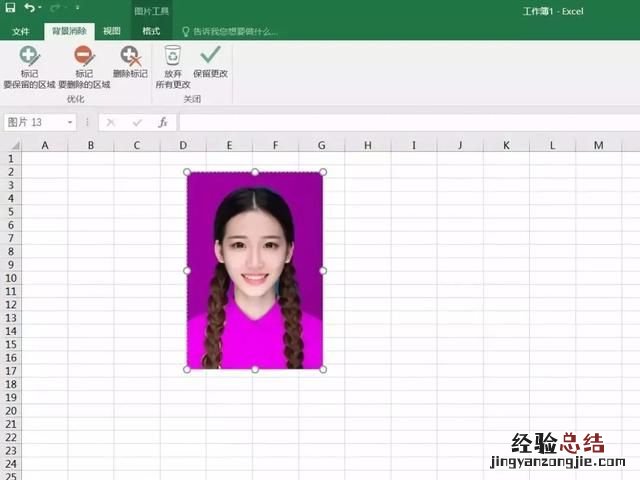Click Keep Changes checkmark icon
The width and height of the screenshot is (640, 480).
tap(210, 56)
